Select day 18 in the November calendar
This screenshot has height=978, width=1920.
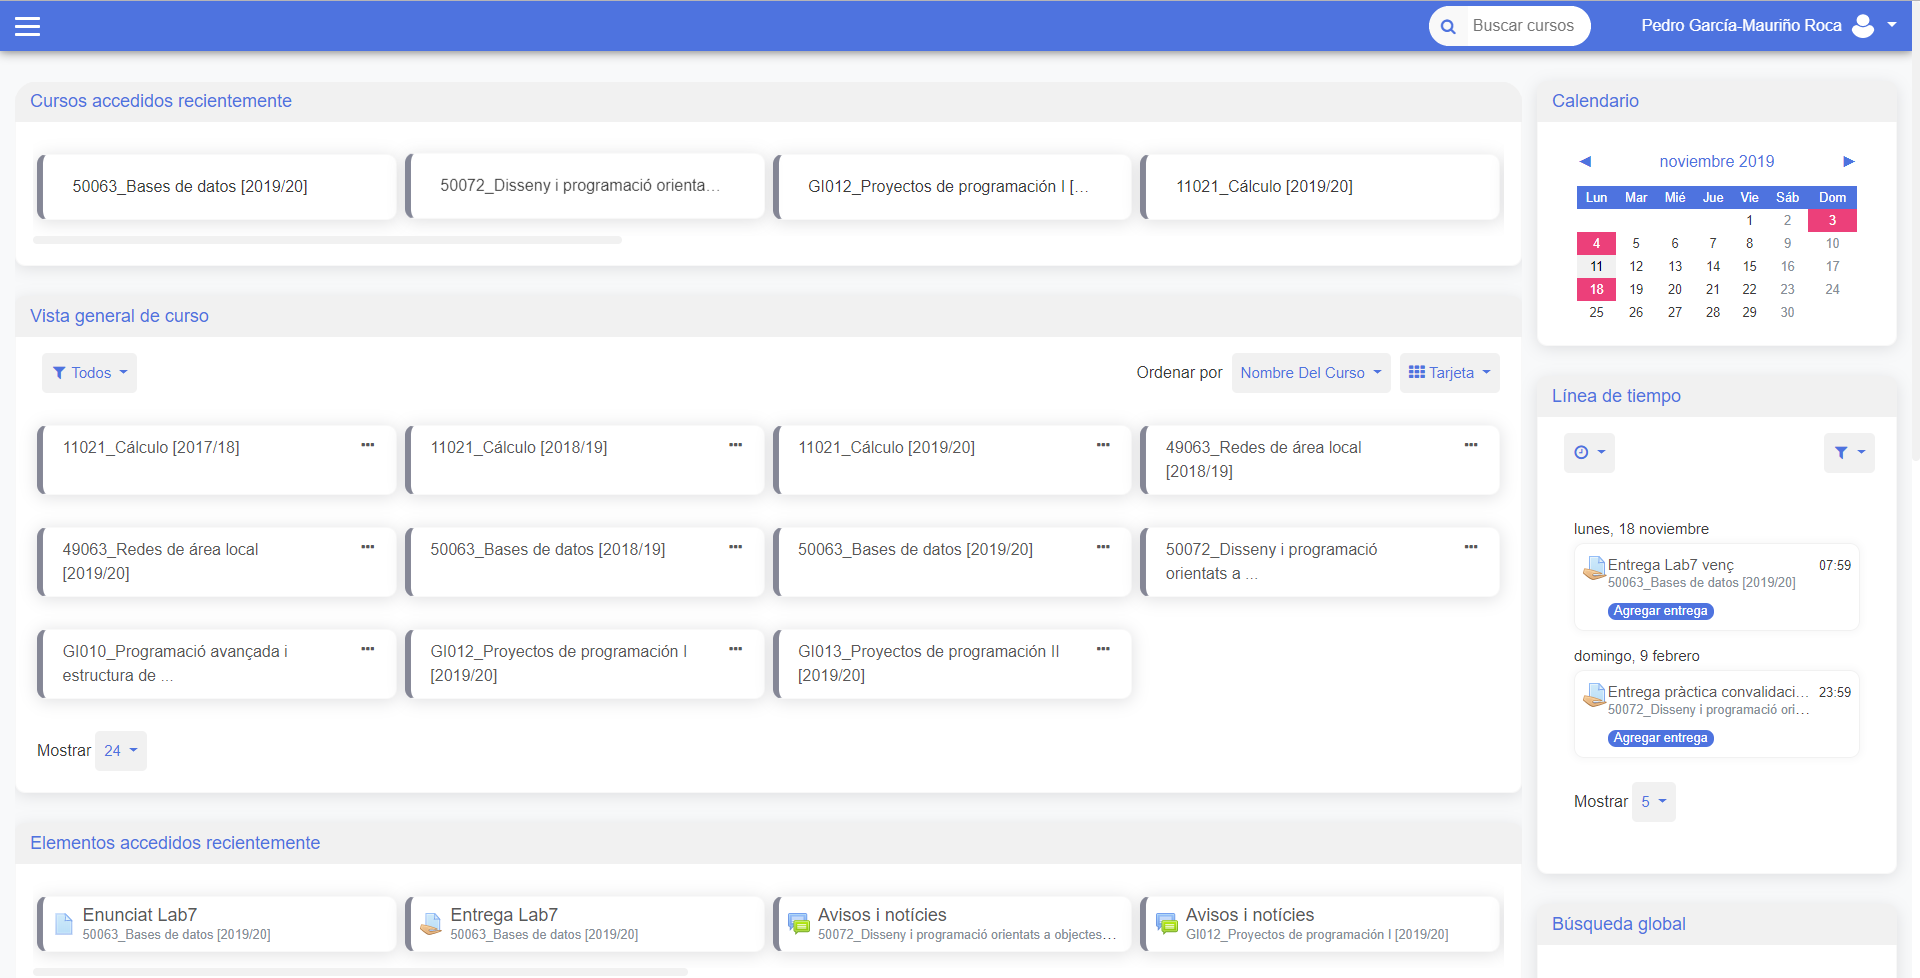pyautogui.click(x=1596, y=289)
